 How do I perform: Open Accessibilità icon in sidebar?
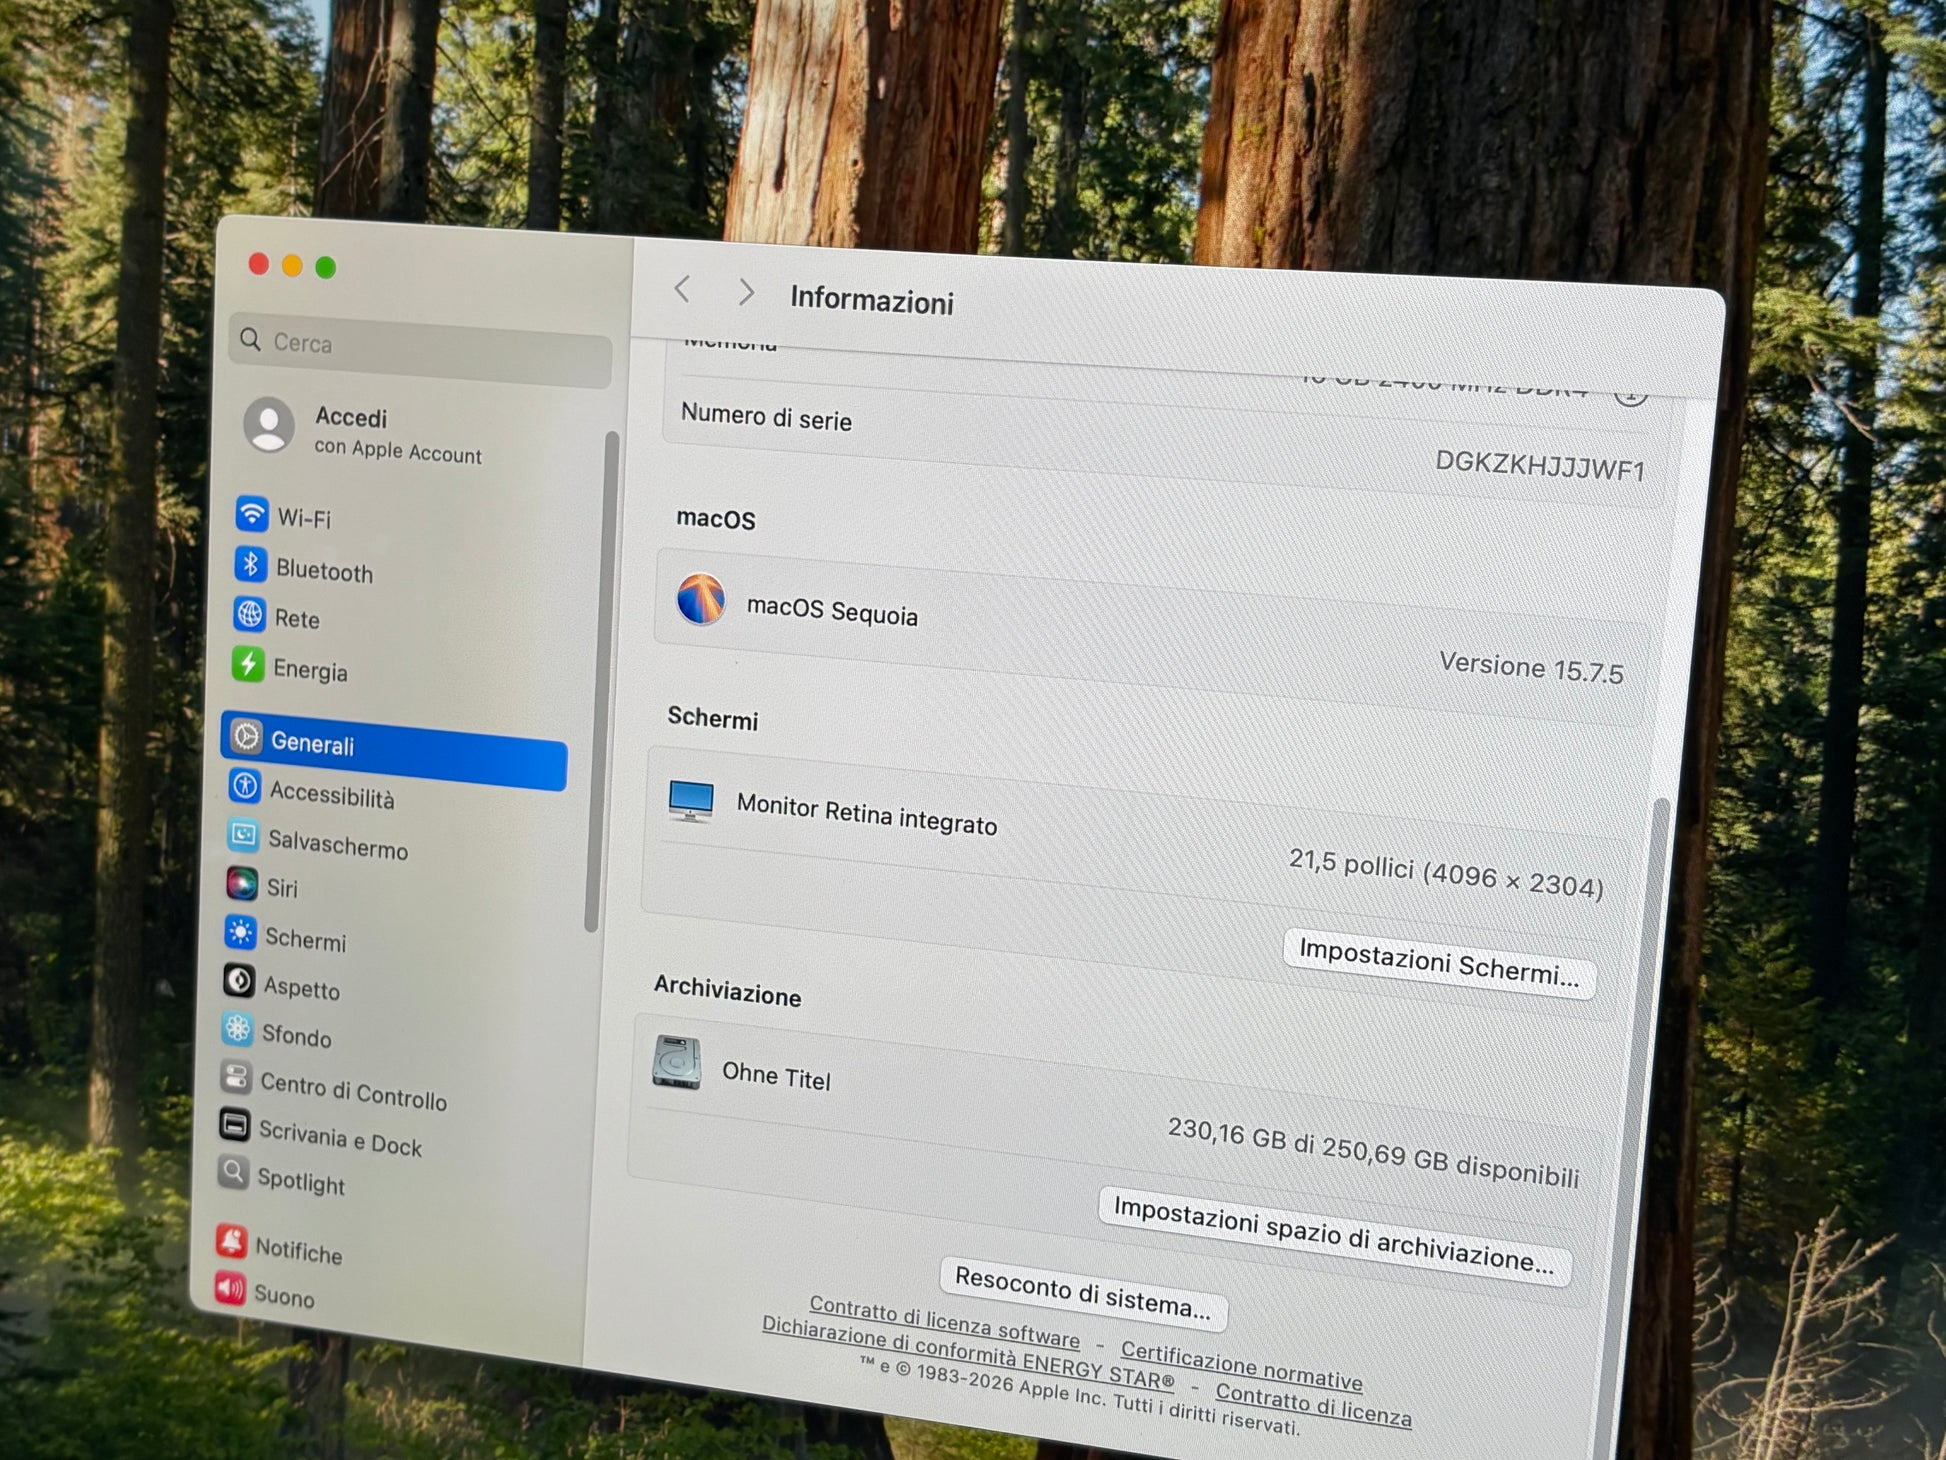pyautogui.click(x=245, y=786)
